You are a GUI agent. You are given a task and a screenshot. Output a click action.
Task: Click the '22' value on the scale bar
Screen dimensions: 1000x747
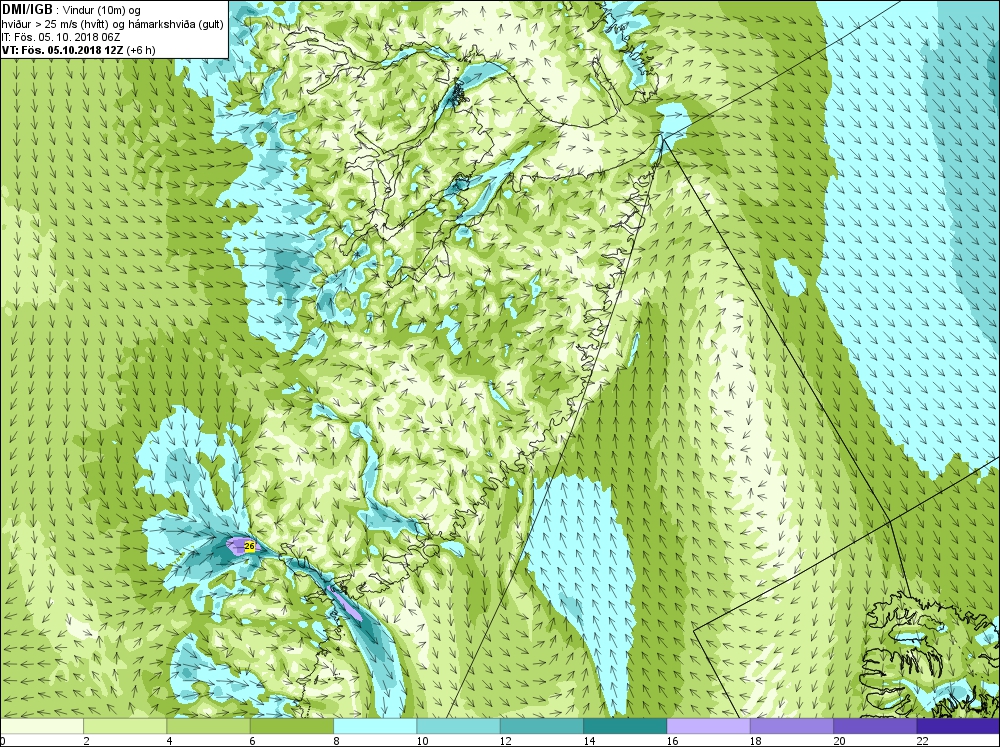pos(922,741)
